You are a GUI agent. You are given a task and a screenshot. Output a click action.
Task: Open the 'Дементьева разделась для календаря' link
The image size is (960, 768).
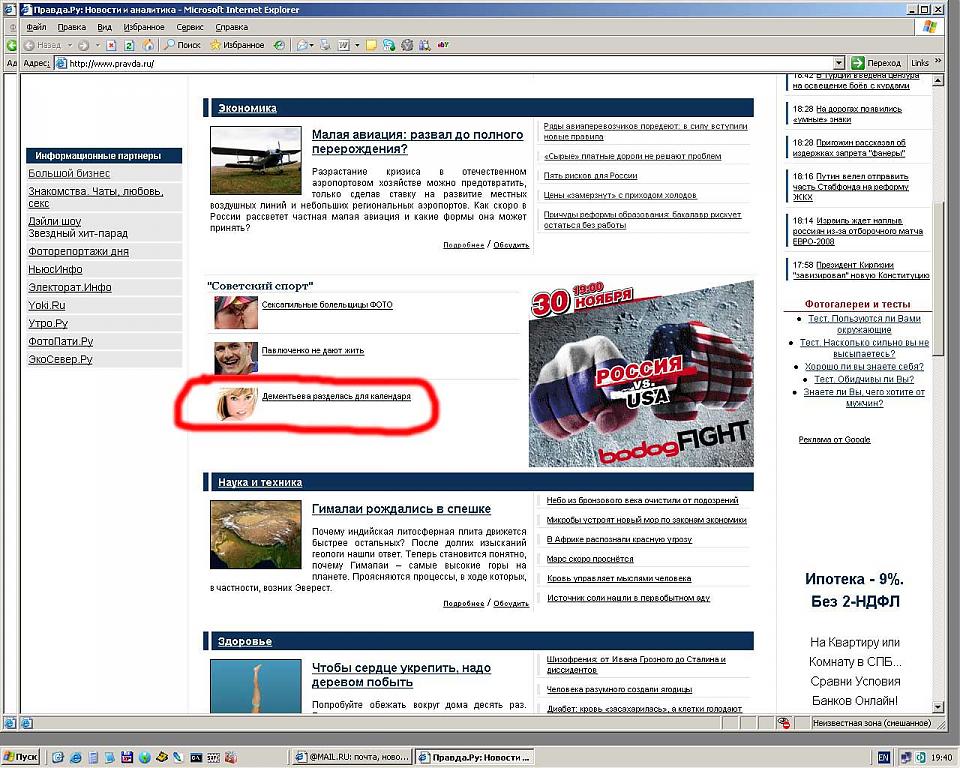(336, 397)
